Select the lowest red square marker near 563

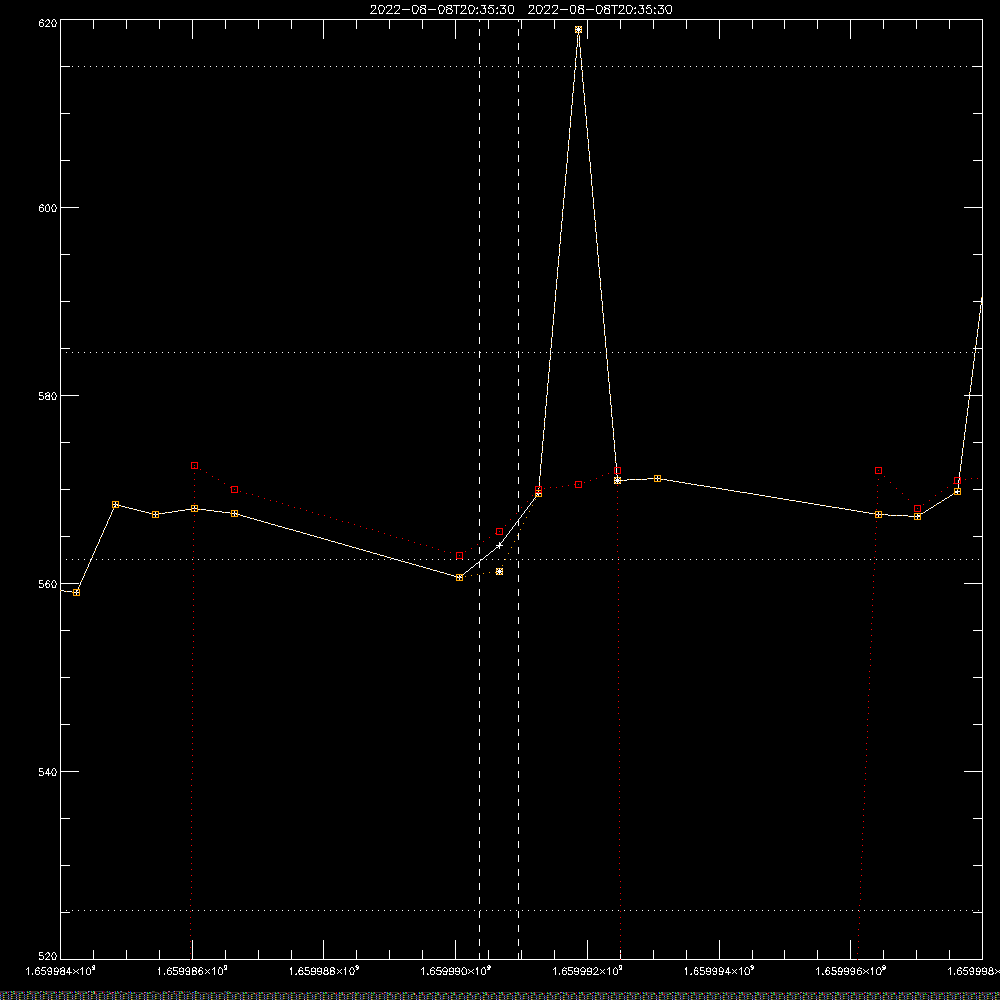(460, 556)
